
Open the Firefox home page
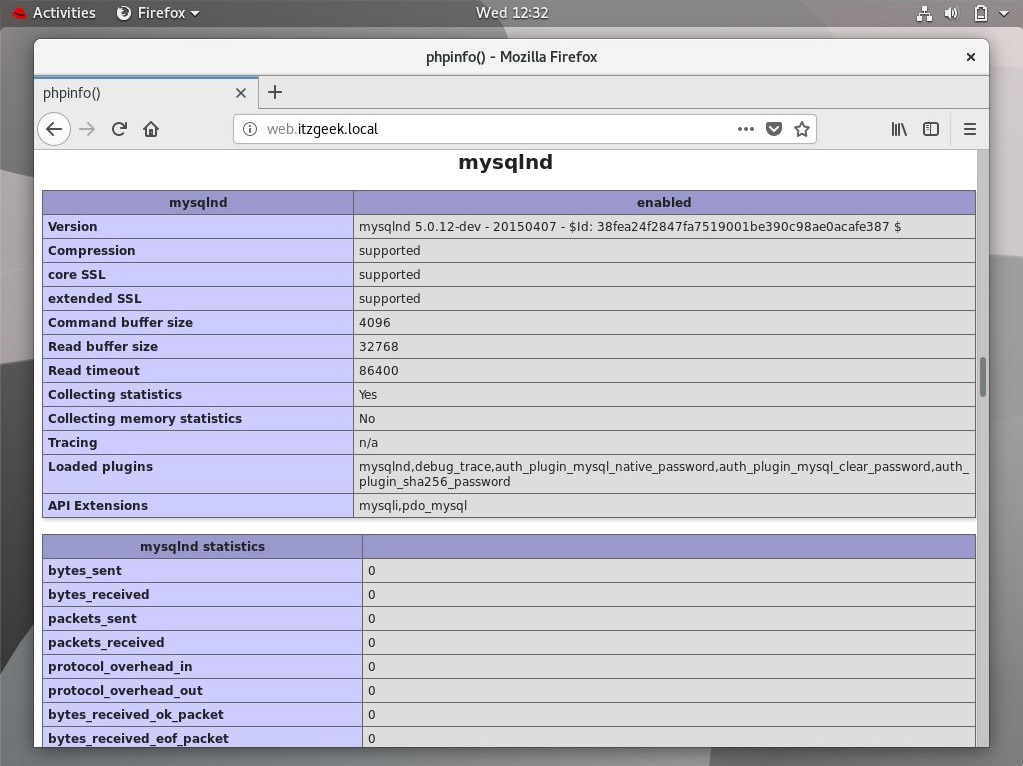[150, 128]
